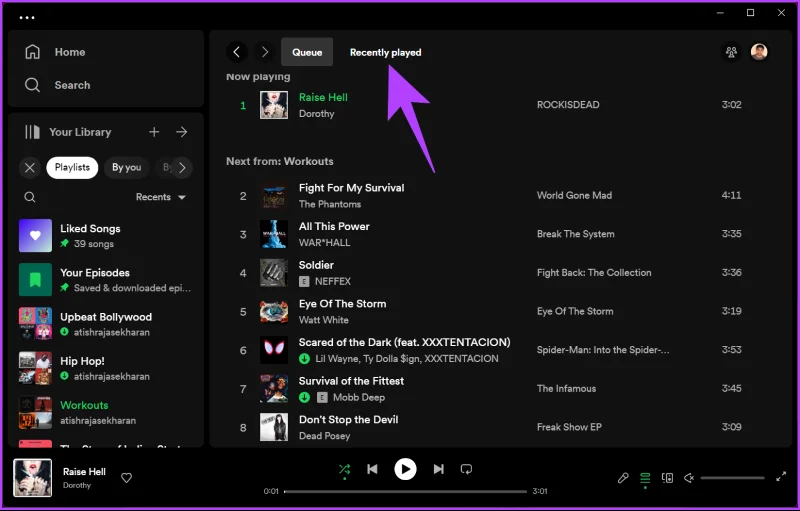Open the user profile avatar
The height and width of the screenshot is (511, 800).
(x=759, y=52)
